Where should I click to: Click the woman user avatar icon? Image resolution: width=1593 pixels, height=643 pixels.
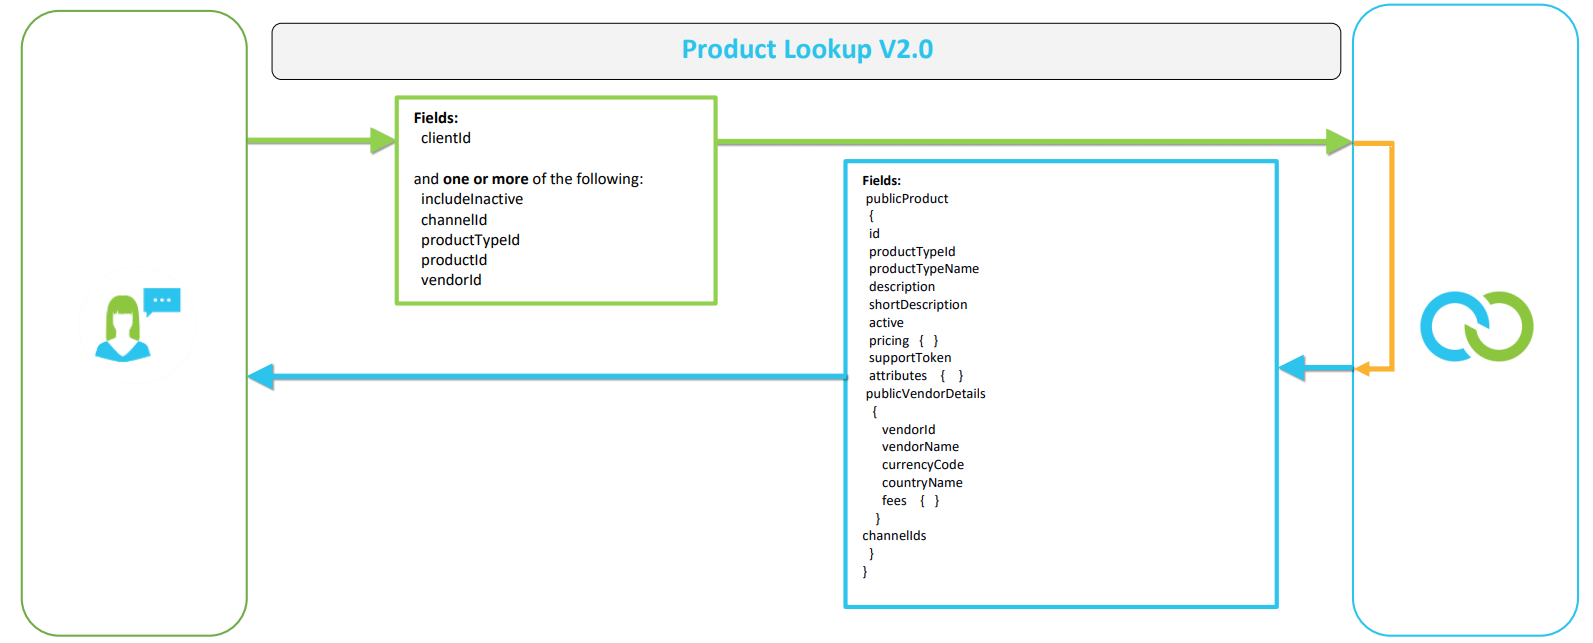click(122, 329)
